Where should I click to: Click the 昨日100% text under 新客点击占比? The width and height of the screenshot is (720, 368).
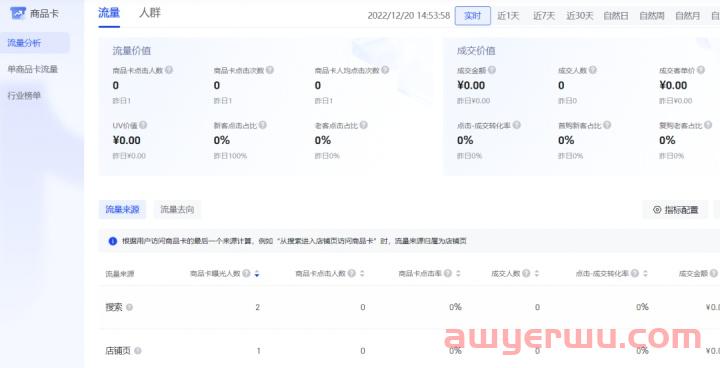pos(230,156)
